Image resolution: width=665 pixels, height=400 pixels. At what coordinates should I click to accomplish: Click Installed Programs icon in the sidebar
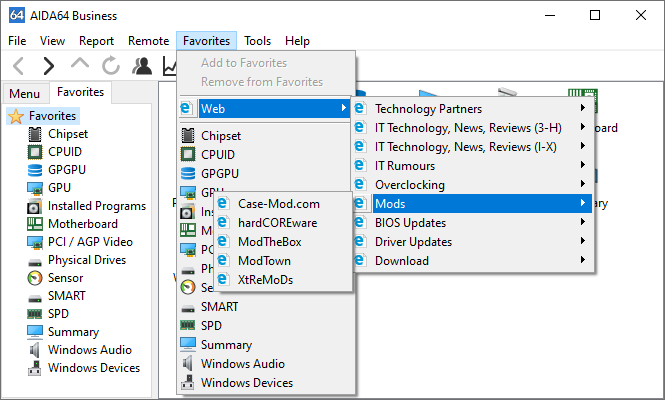35,206
